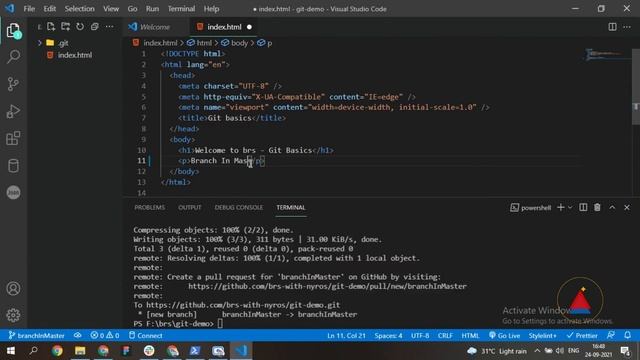Open the Terminal menu
The image size is (640, 360).
pos(181,9)
